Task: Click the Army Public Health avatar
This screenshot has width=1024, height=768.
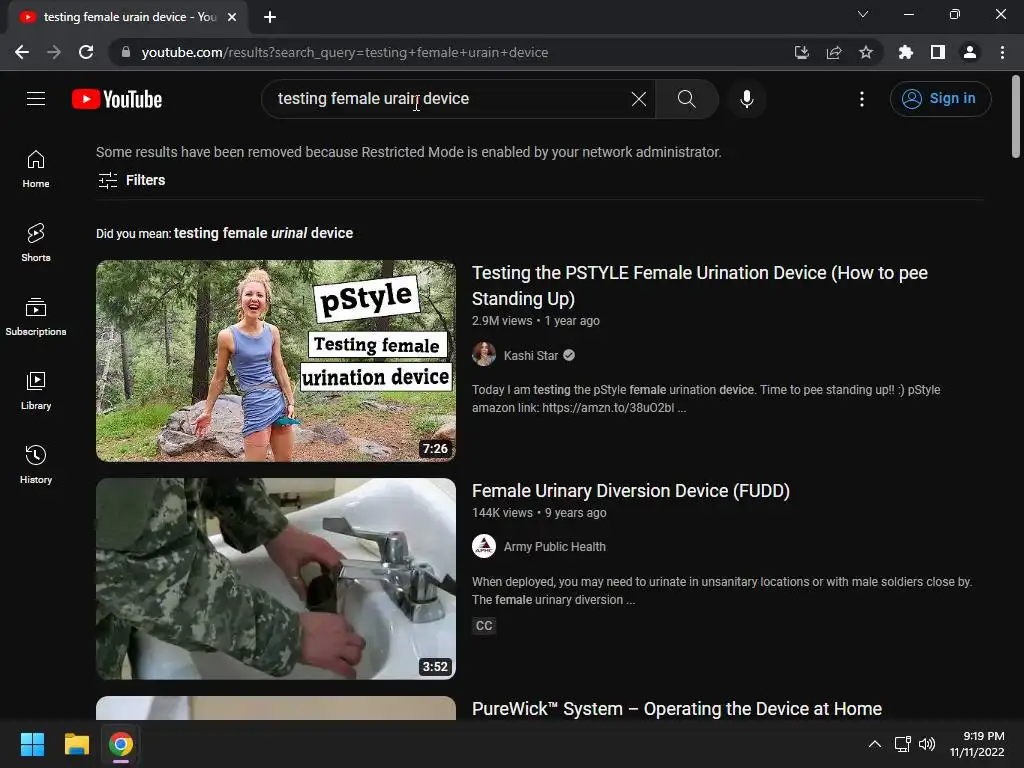Action: click(x=484, y=545)
